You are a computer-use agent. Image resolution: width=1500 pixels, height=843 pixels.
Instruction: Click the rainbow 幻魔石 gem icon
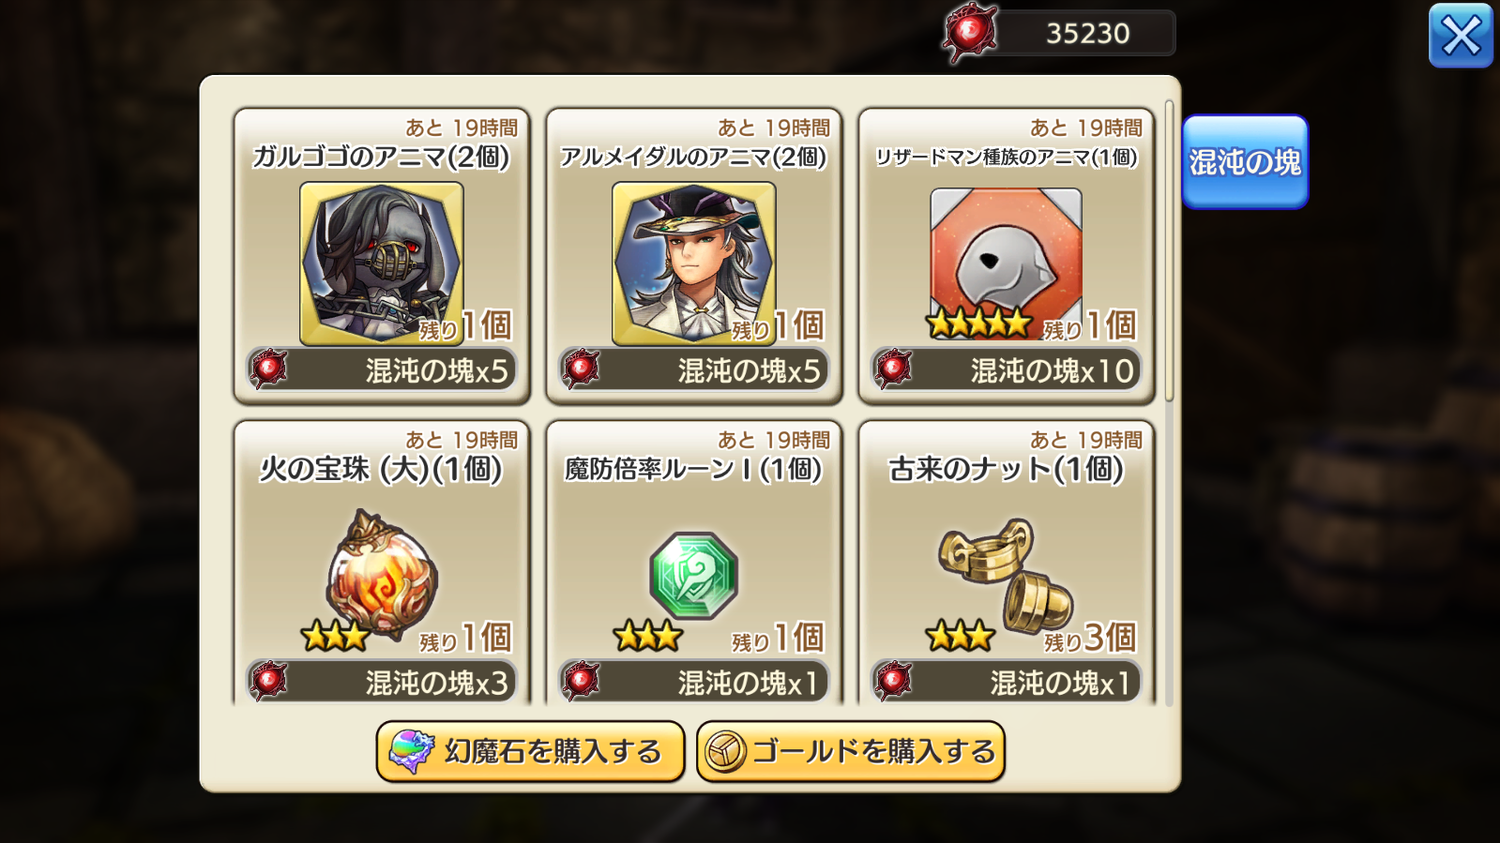pos(411,752)
